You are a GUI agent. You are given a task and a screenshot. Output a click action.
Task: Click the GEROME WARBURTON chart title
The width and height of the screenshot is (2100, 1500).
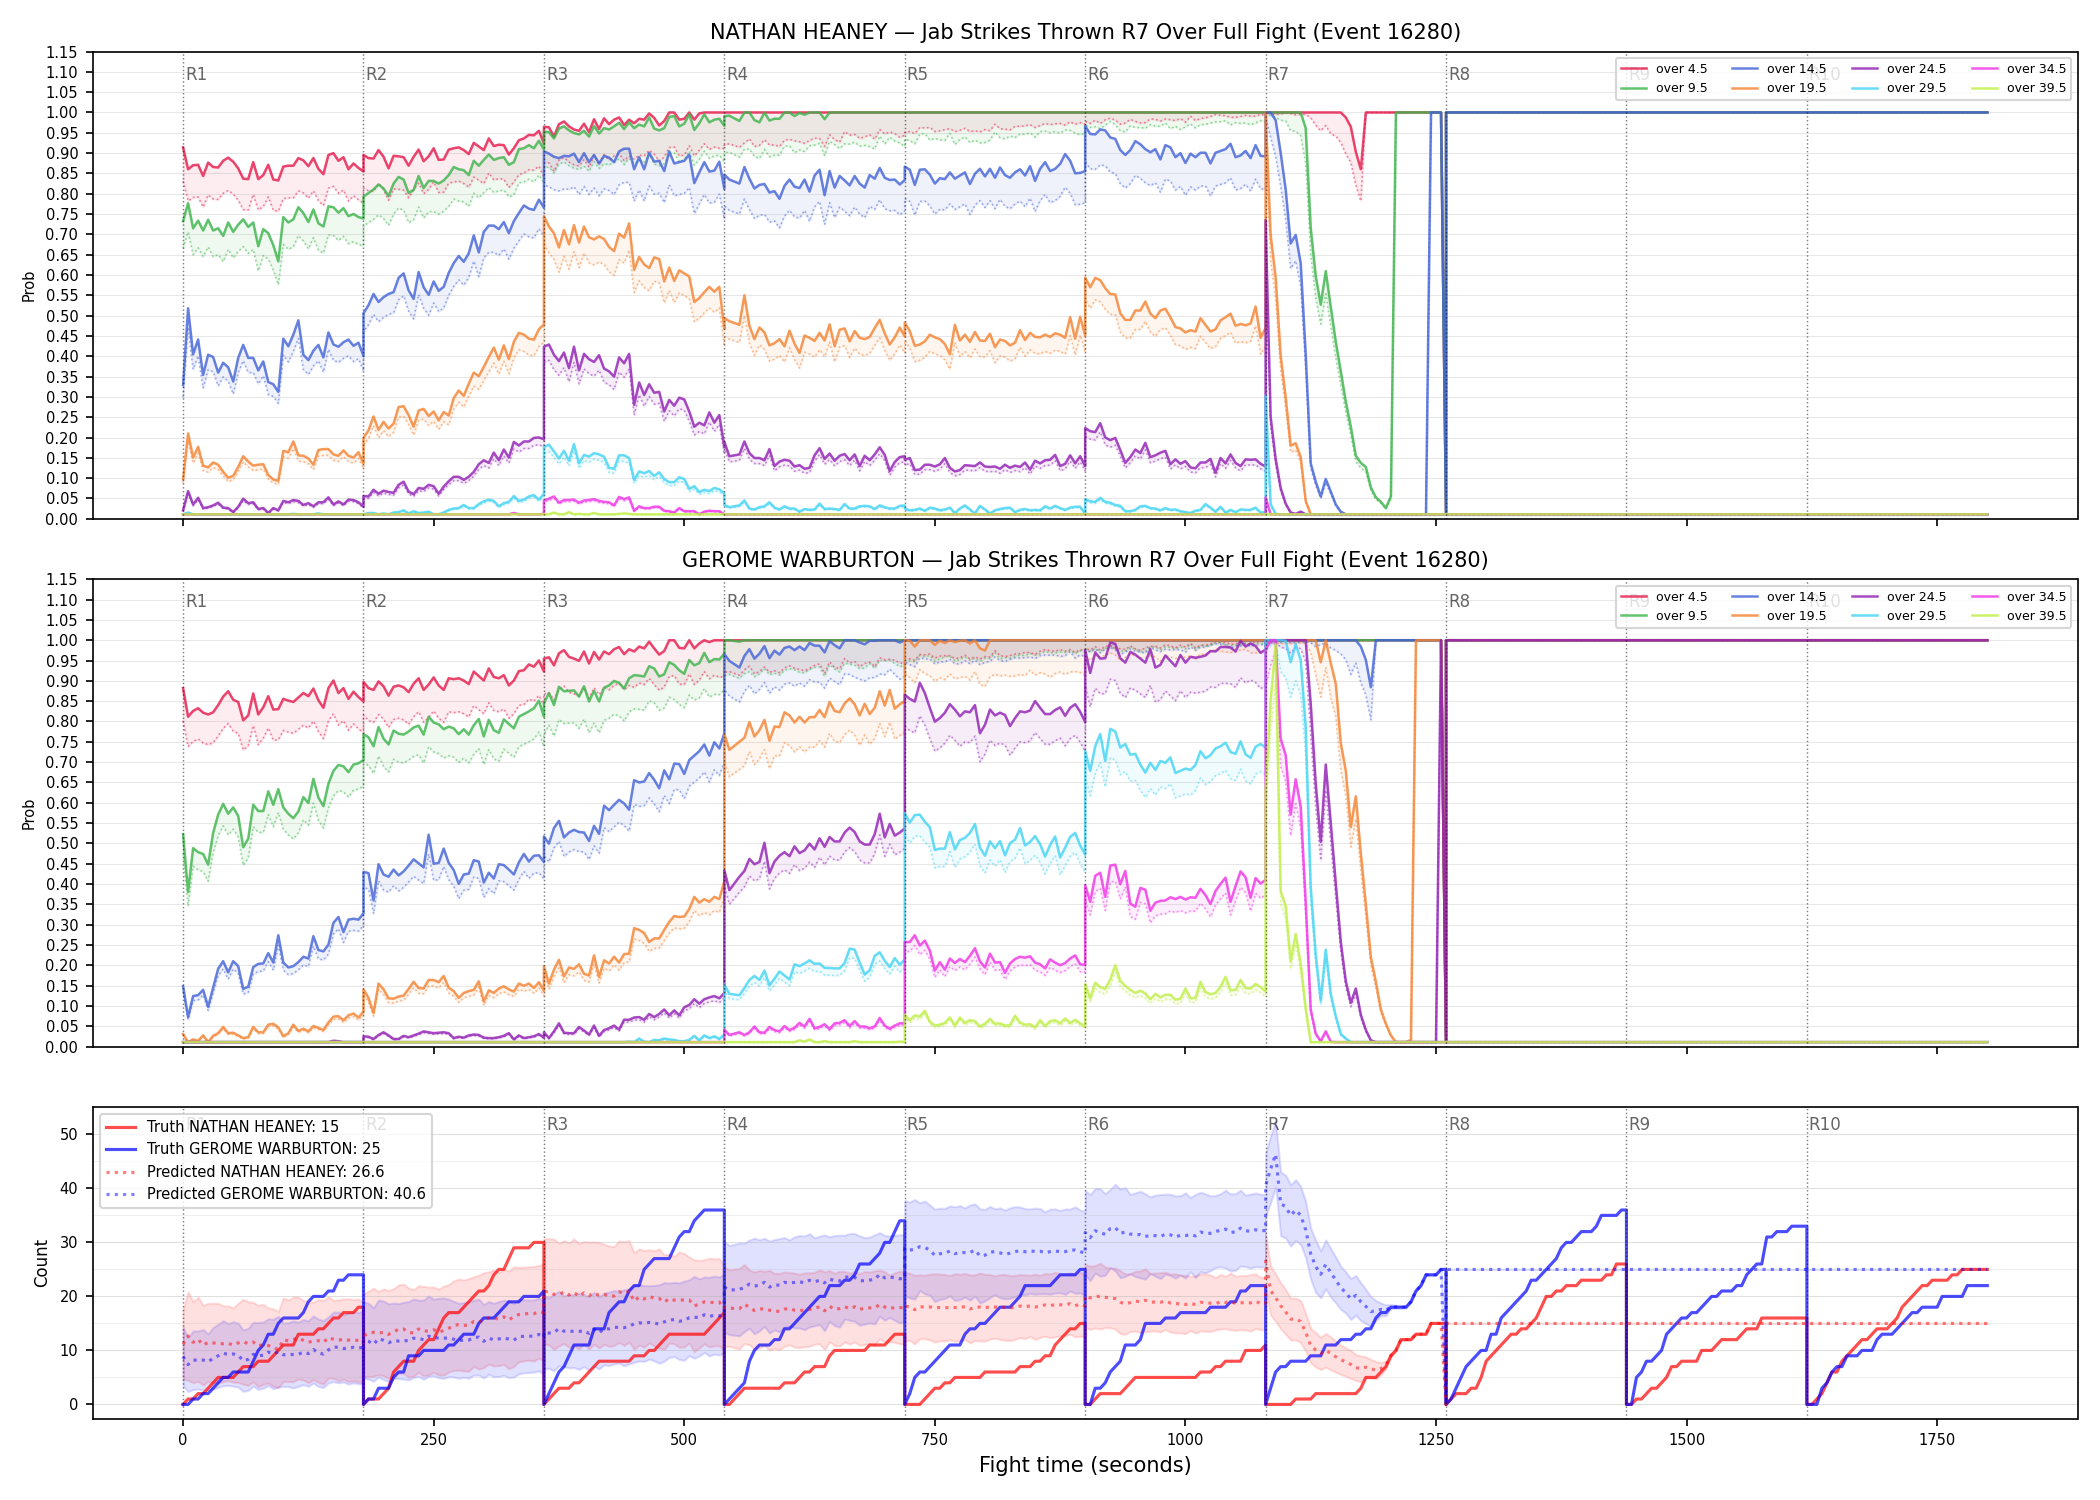[x=1085, y=560]
